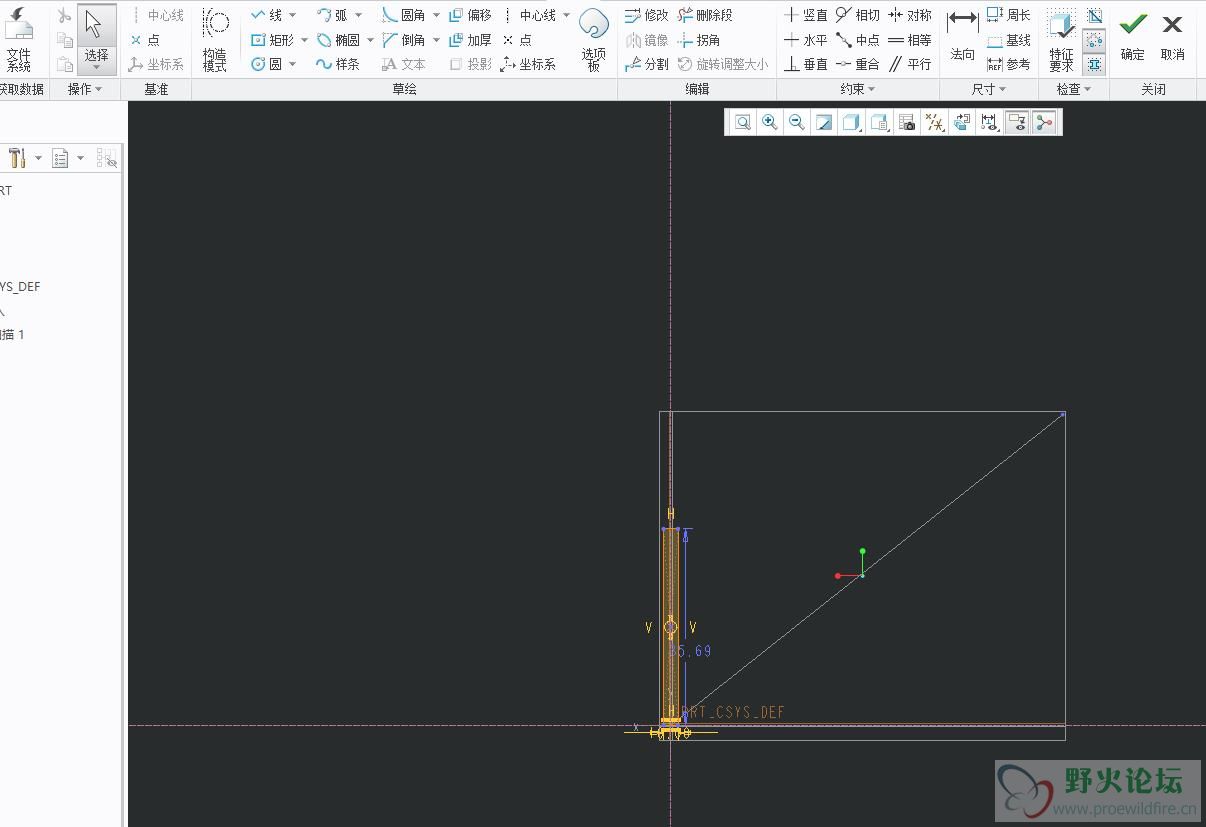
Task: Open 特征要求 feature requirements
Action: tap(1062, 39)
